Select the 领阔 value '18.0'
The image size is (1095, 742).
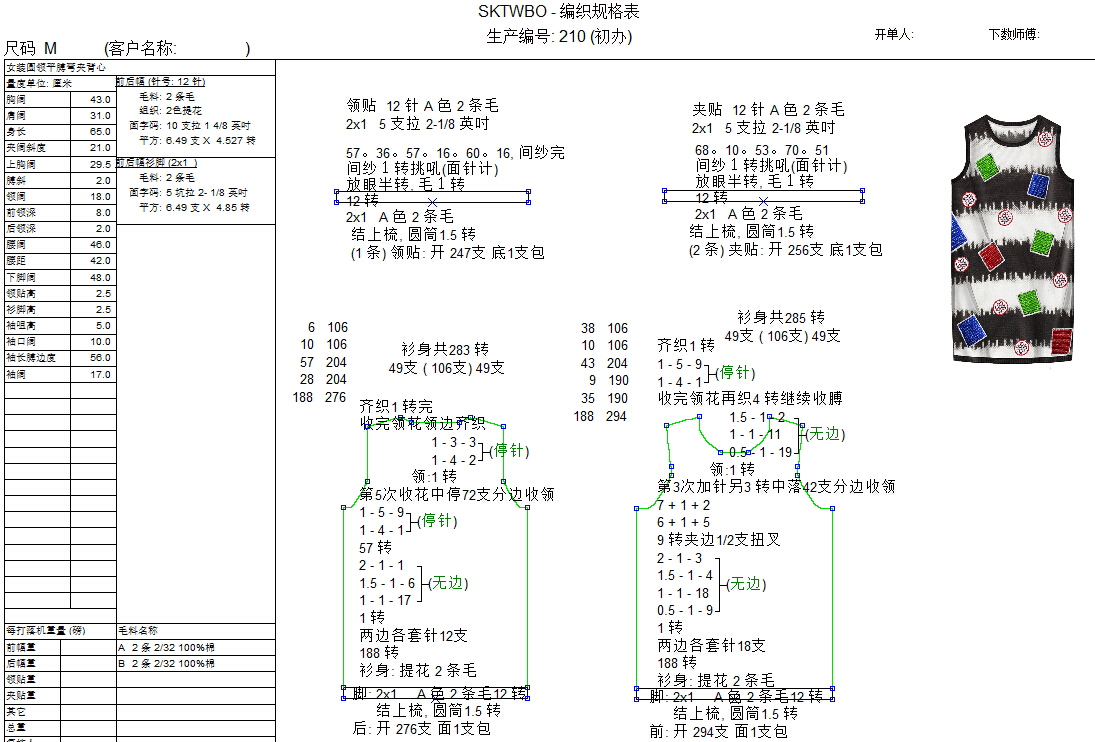coord(101,196)
